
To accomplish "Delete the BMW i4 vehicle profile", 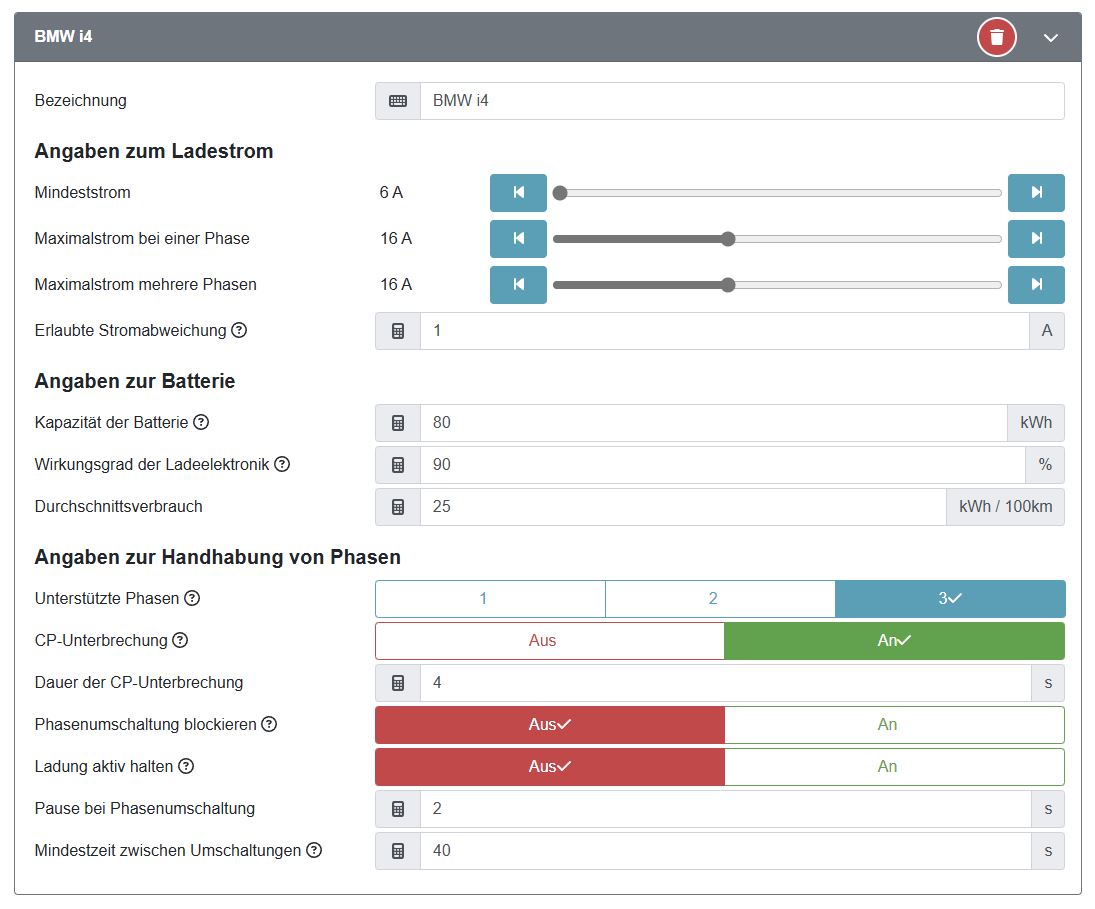I will pyautogui.click(x=997, y=37).
